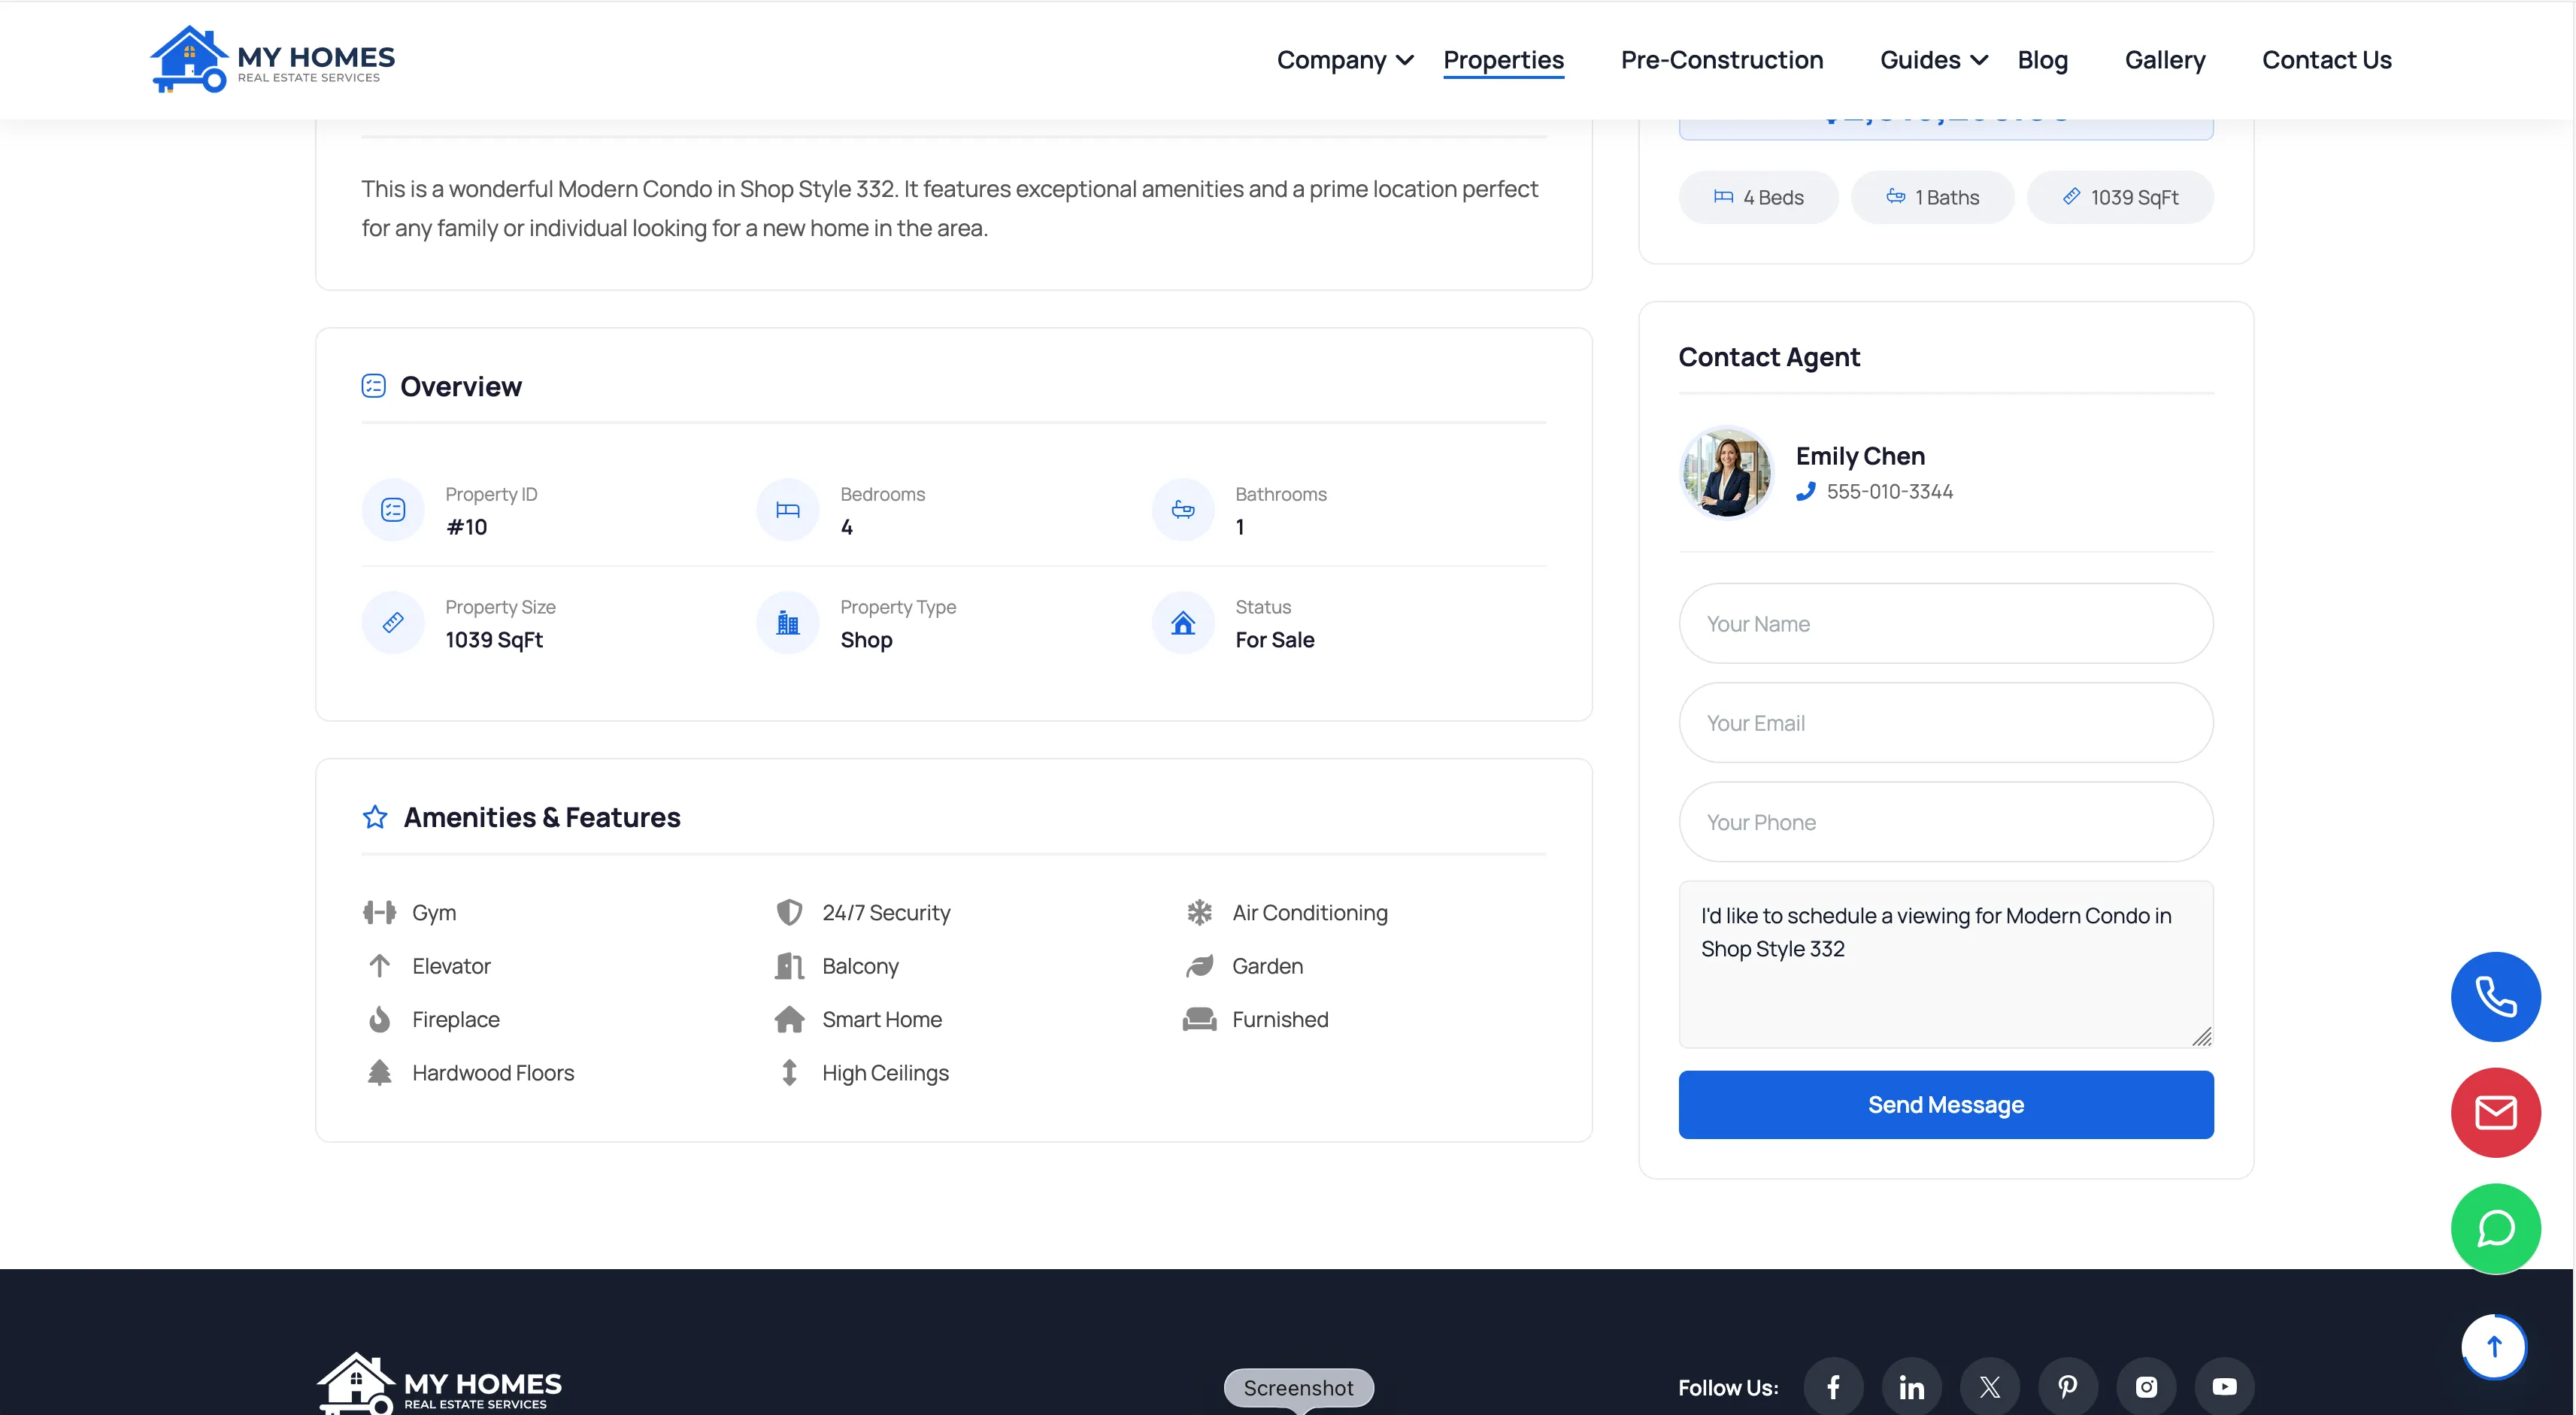Focus the Your Phone input field
This screenshot has width=2576, height=1415.
[1946, 821]
